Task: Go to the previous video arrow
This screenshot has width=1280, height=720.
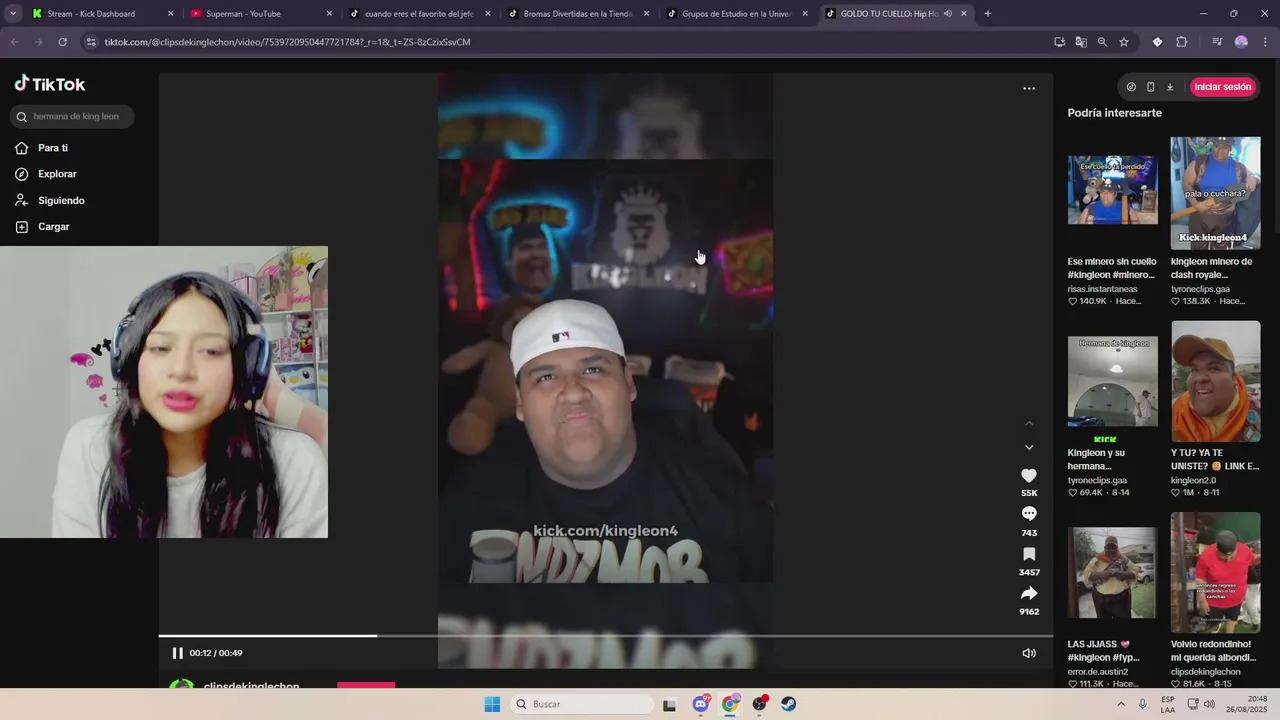Action: point(1029,424)
